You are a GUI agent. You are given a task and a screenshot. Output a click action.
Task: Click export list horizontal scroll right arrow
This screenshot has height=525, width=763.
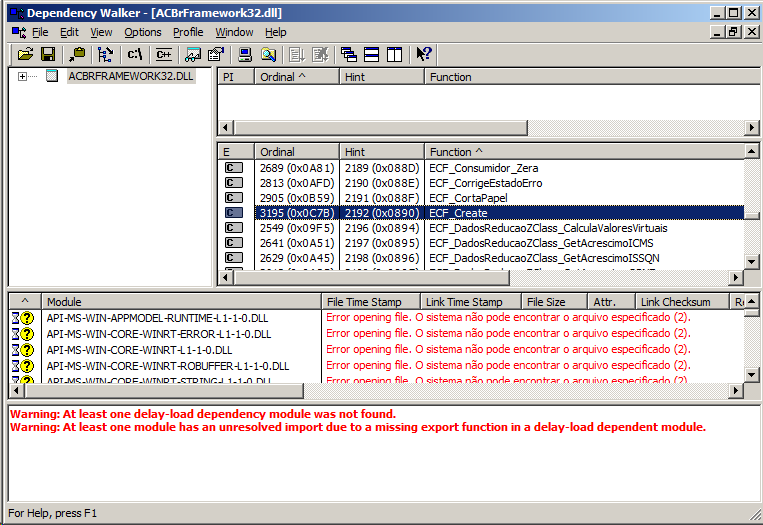click(x=736, y=277)
